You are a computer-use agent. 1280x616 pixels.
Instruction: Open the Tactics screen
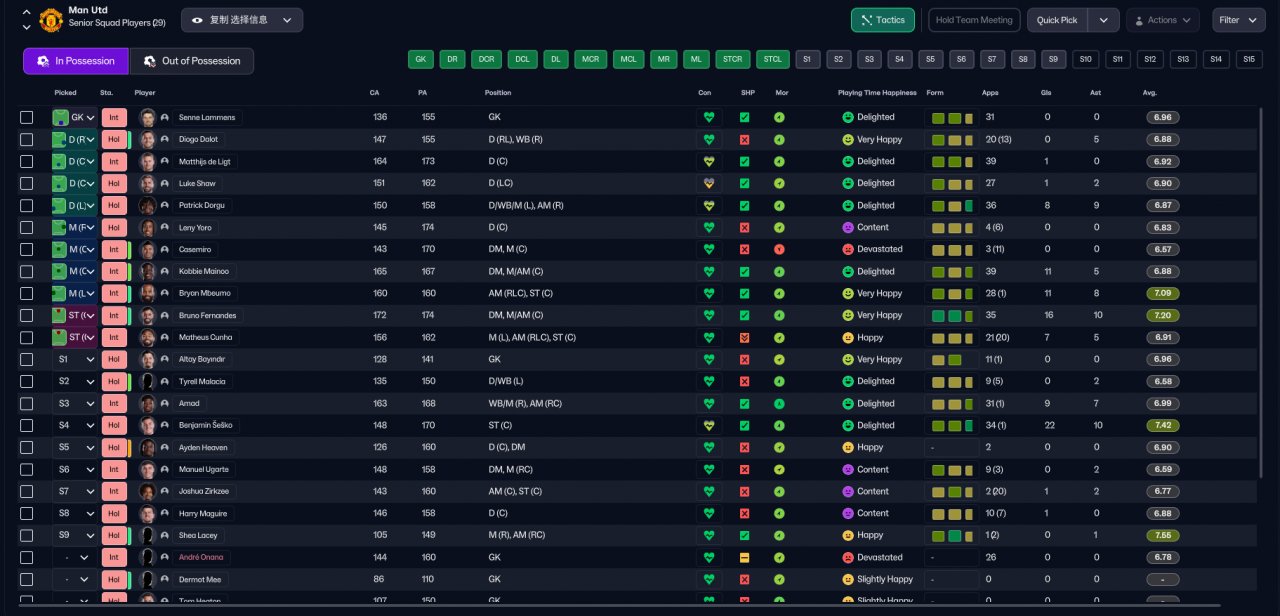(883, 20)
